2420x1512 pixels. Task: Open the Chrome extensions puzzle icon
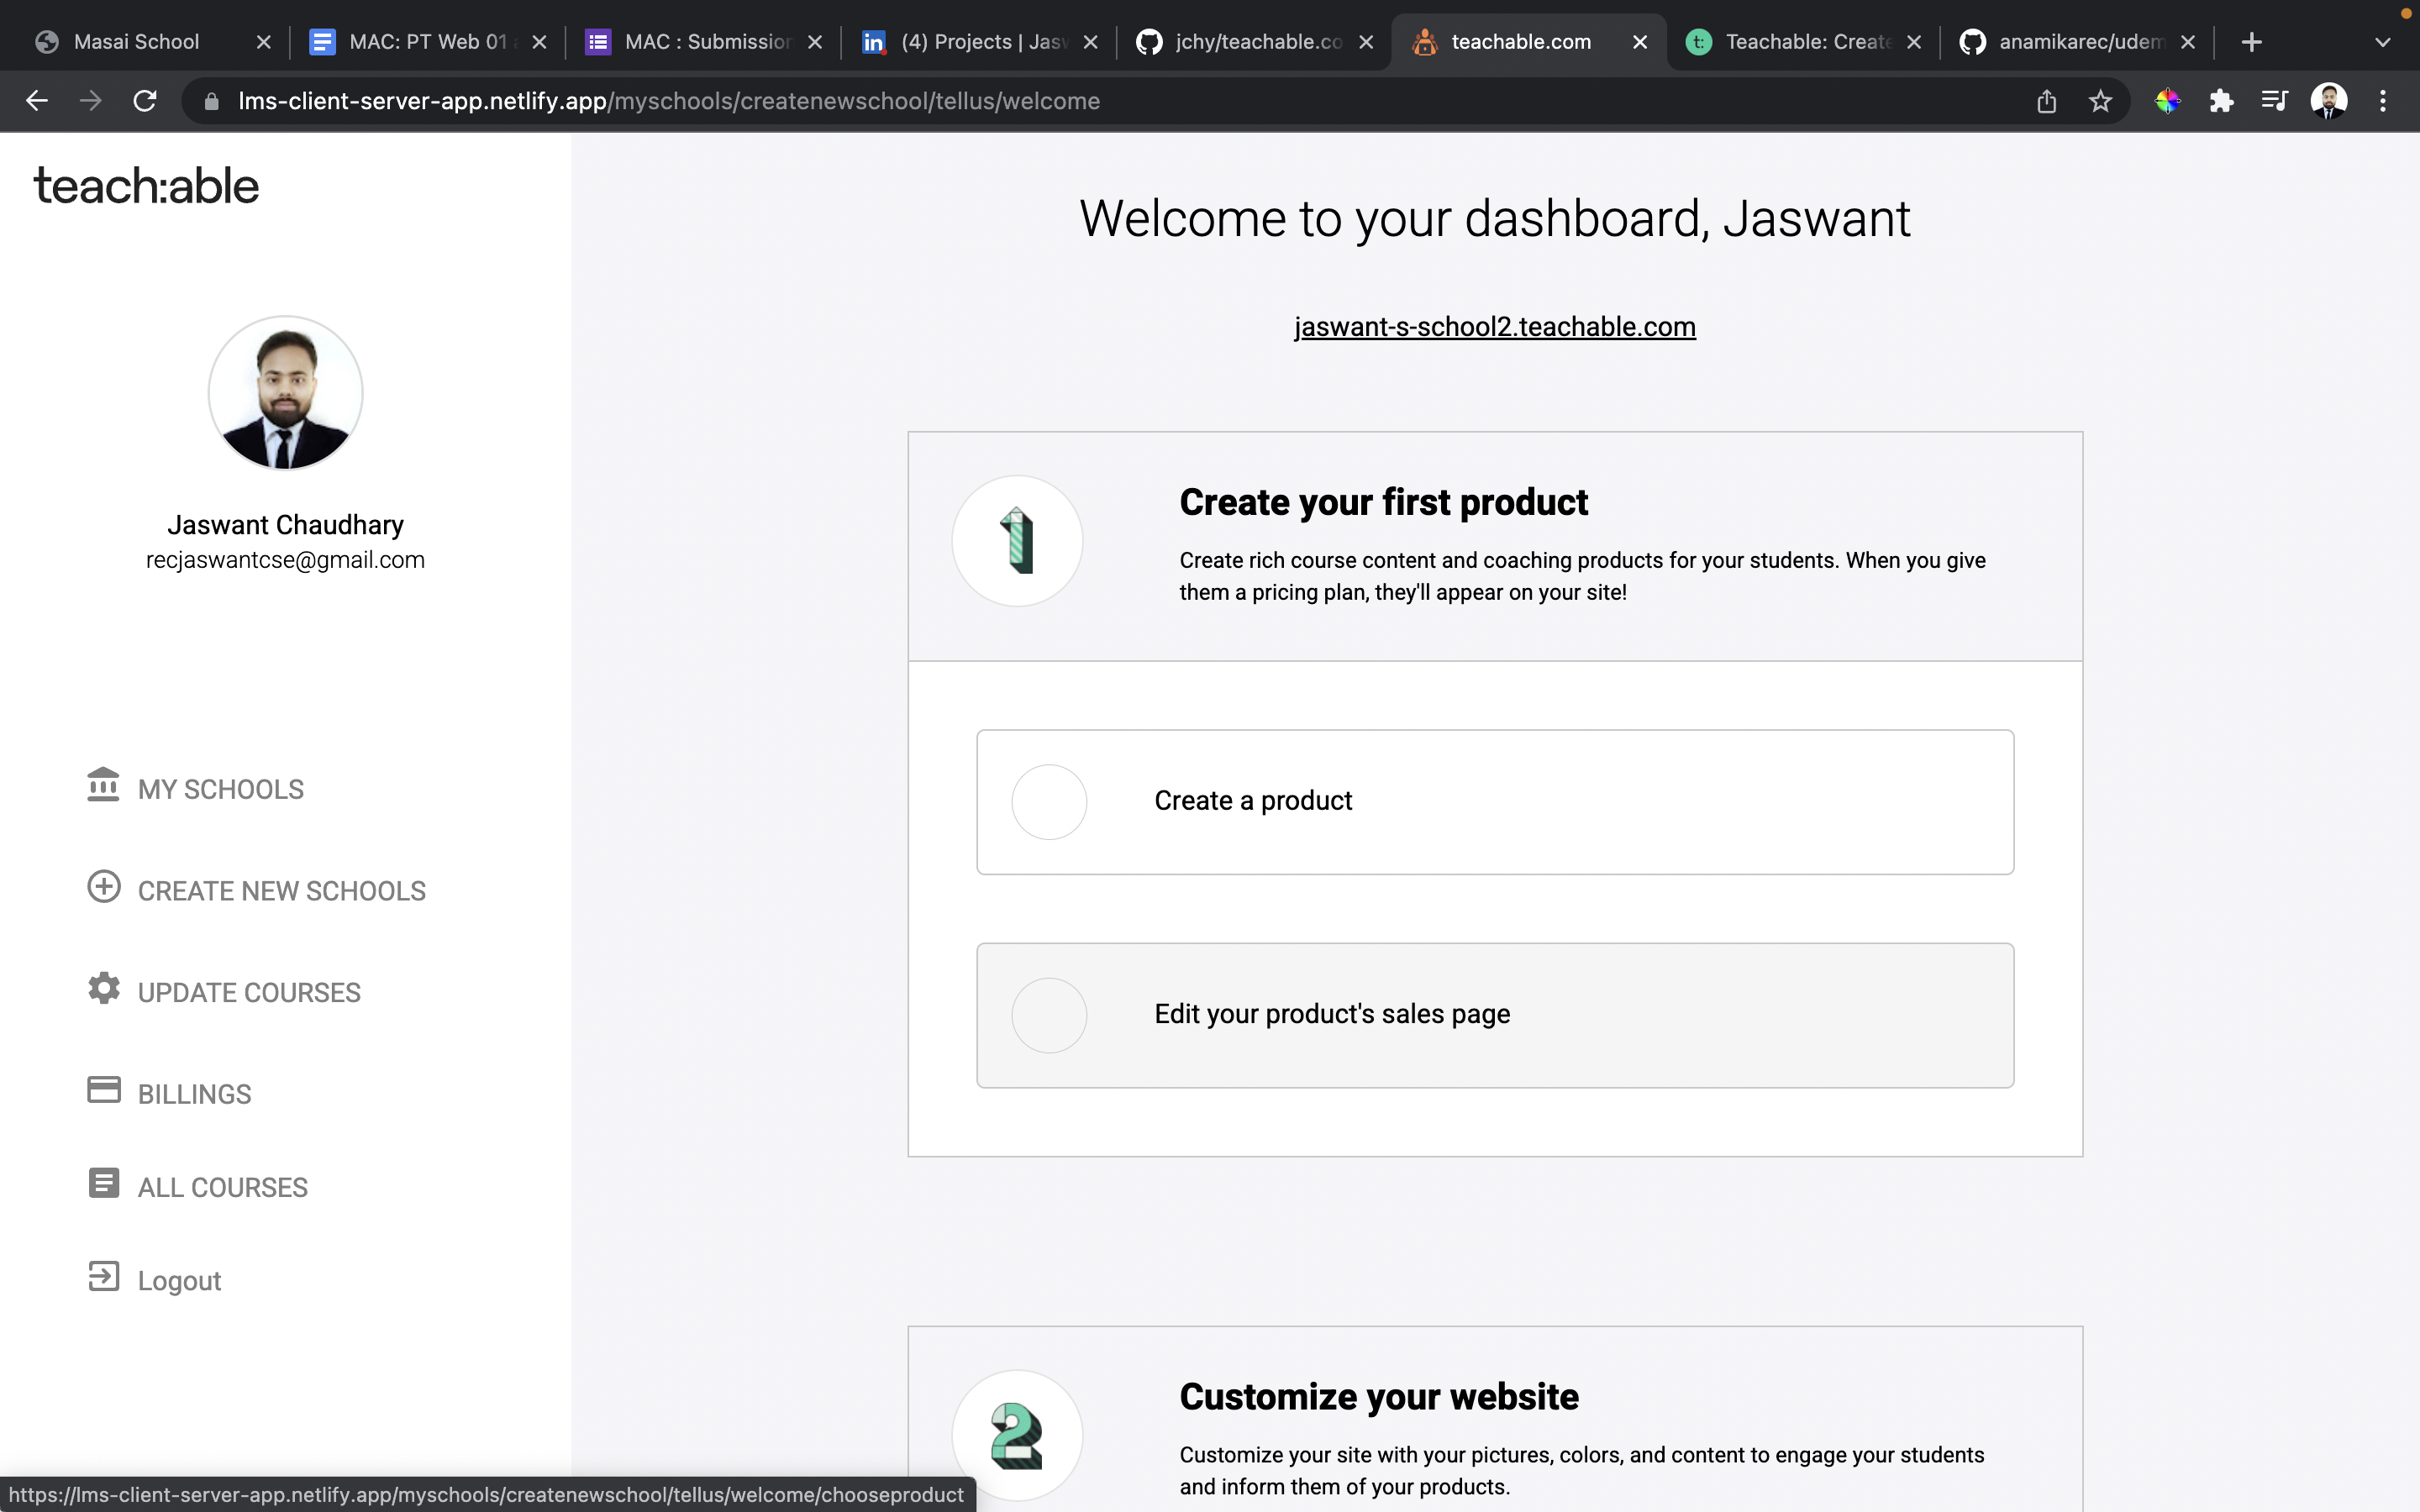(x=2222, y=101)
